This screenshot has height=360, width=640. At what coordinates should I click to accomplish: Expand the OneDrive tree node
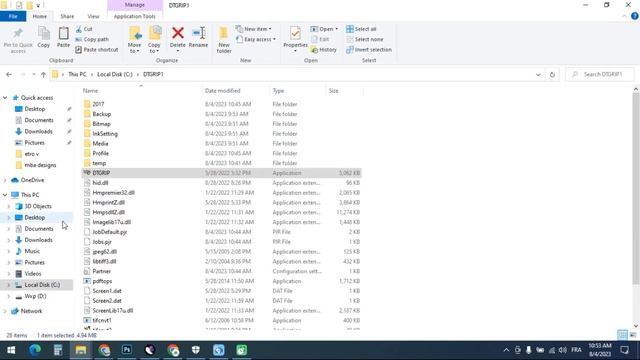[5, 180]
